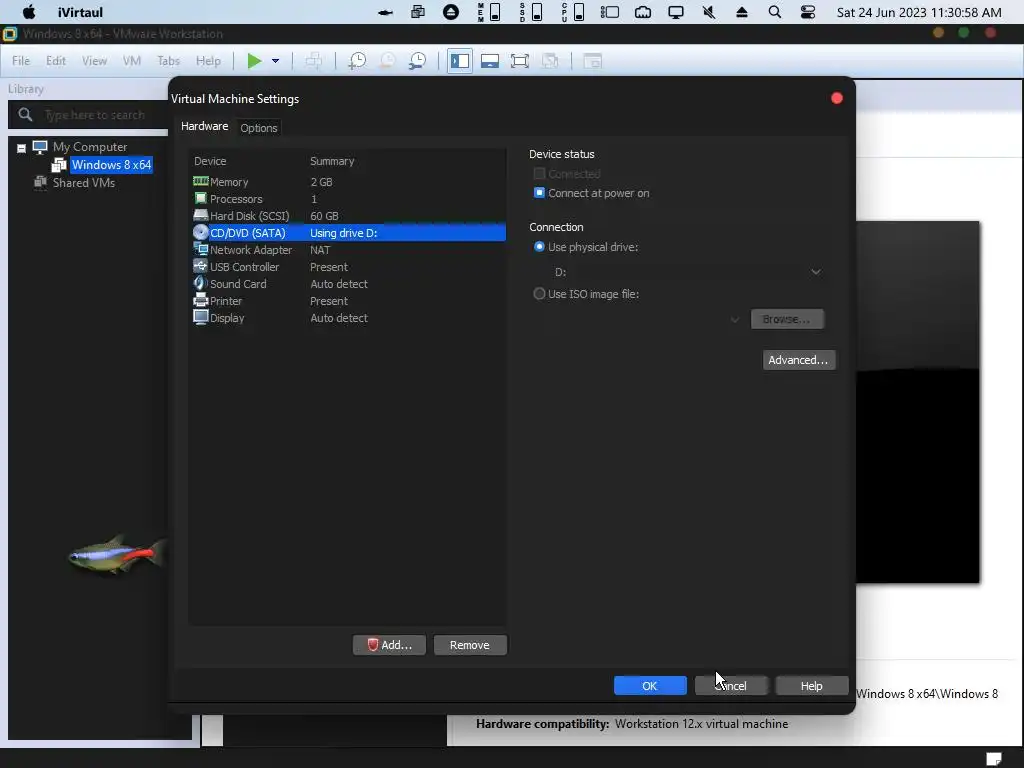This screenshot has width=1024, height=768.
Task: Click the MEM monitor icon in menu bar
Action: pos(490,12)
